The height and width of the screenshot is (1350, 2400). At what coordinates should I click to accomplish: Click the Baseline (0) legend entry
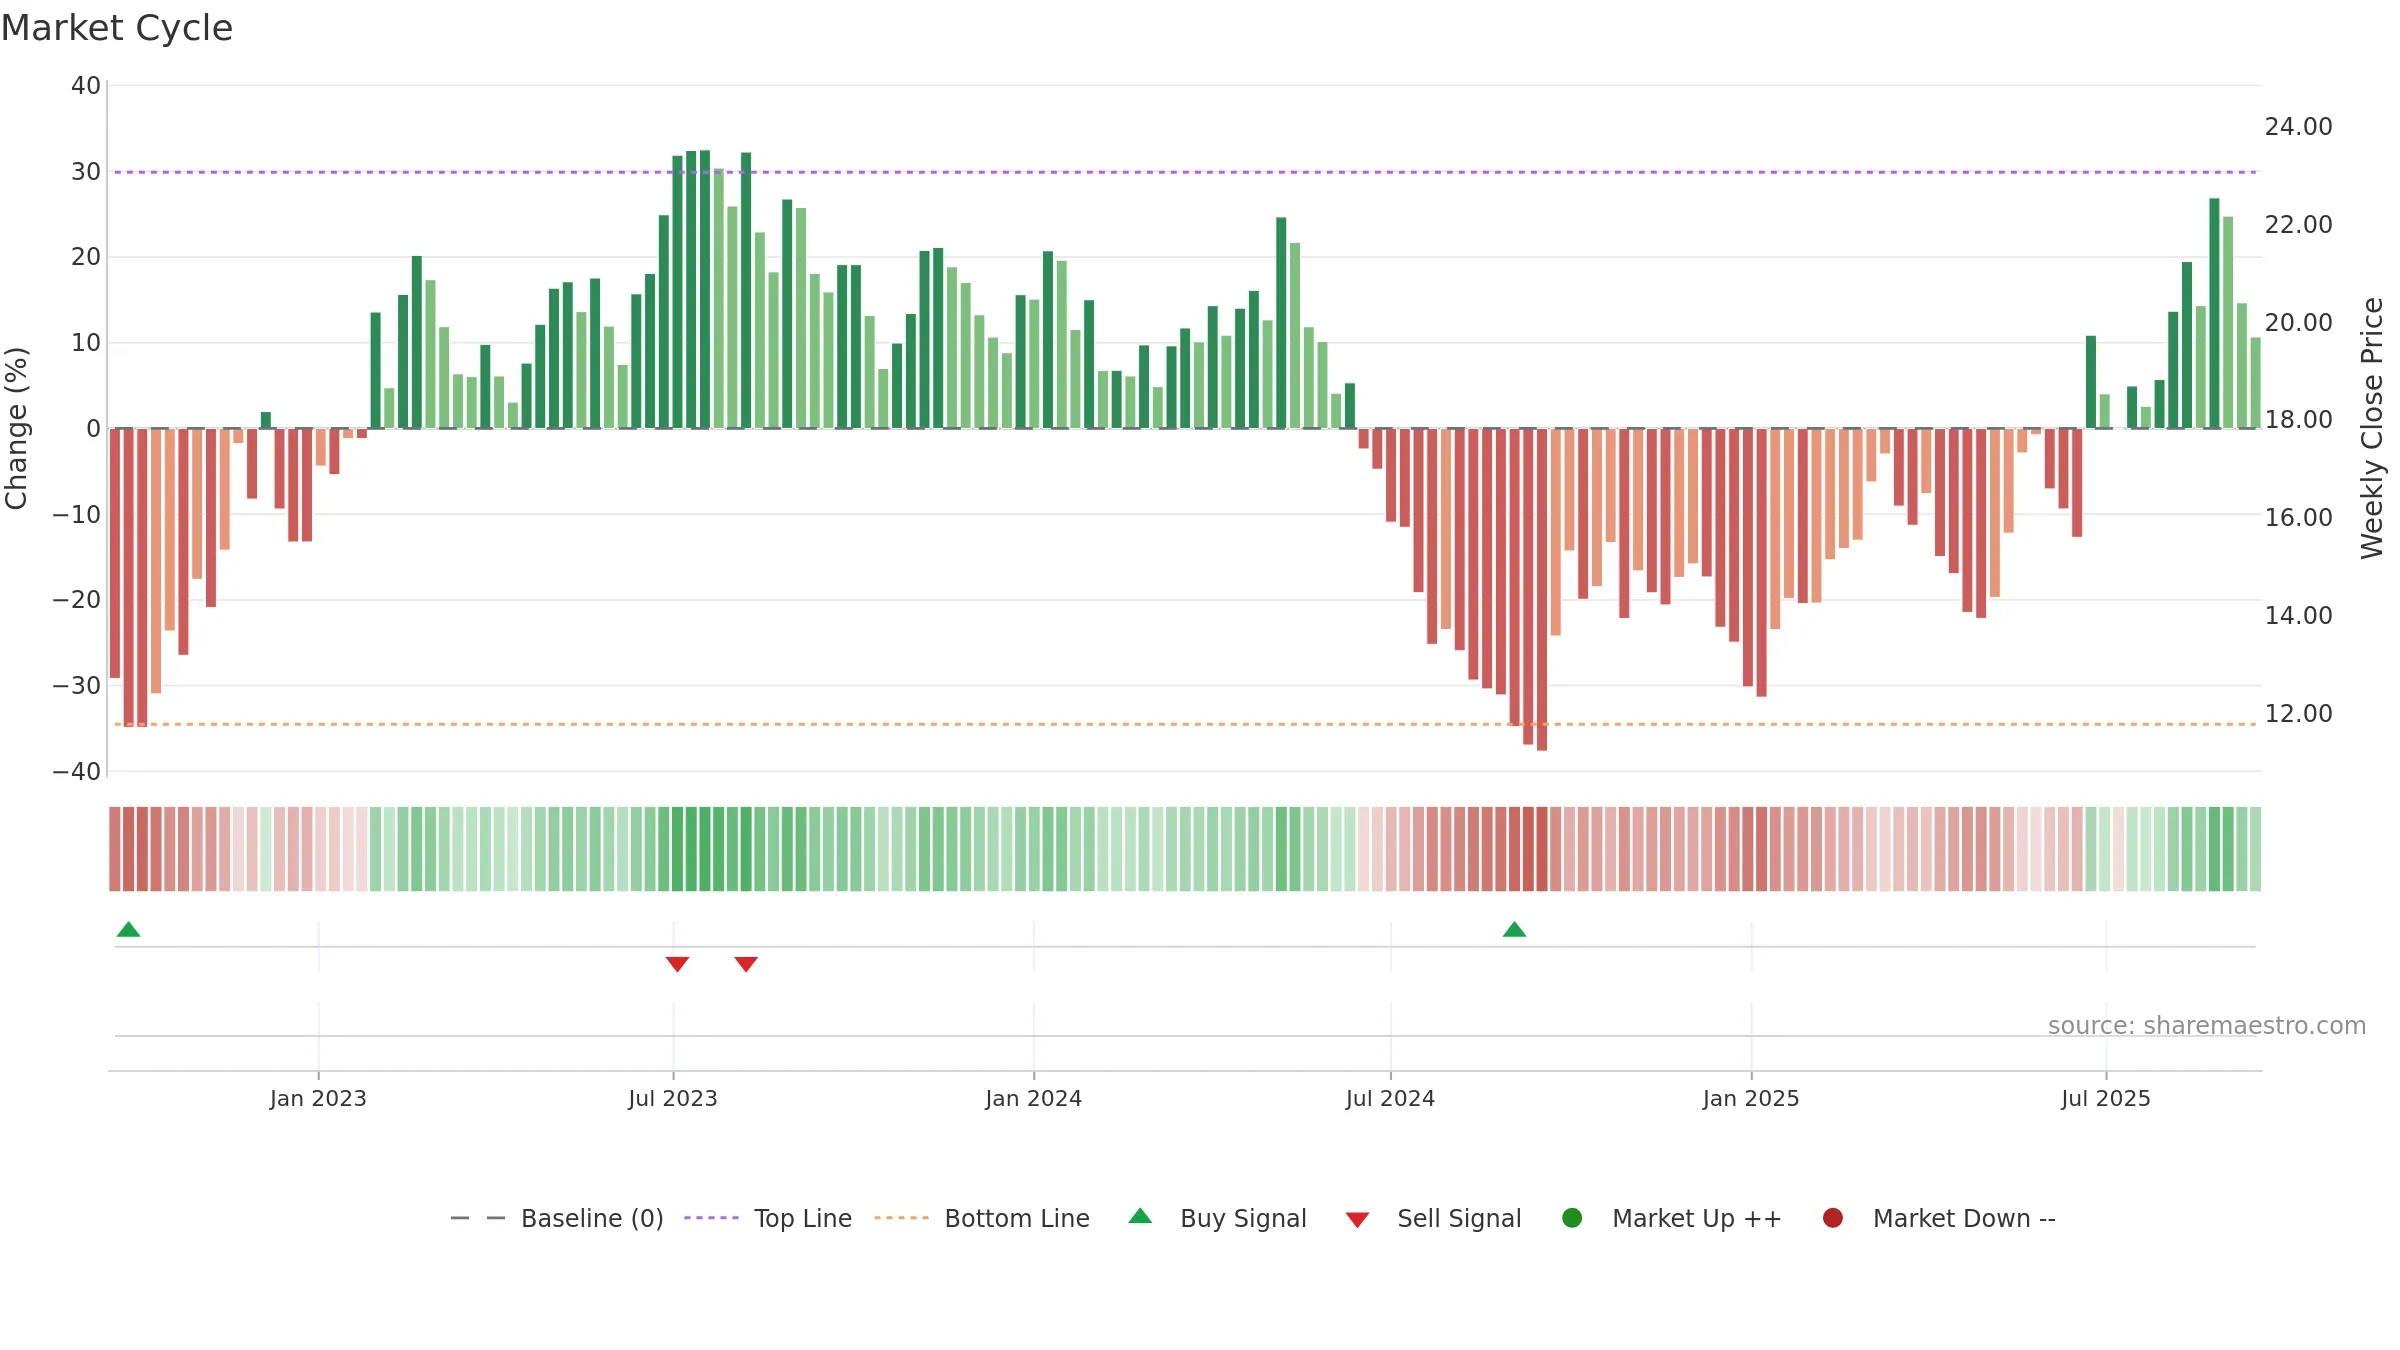557,1218
